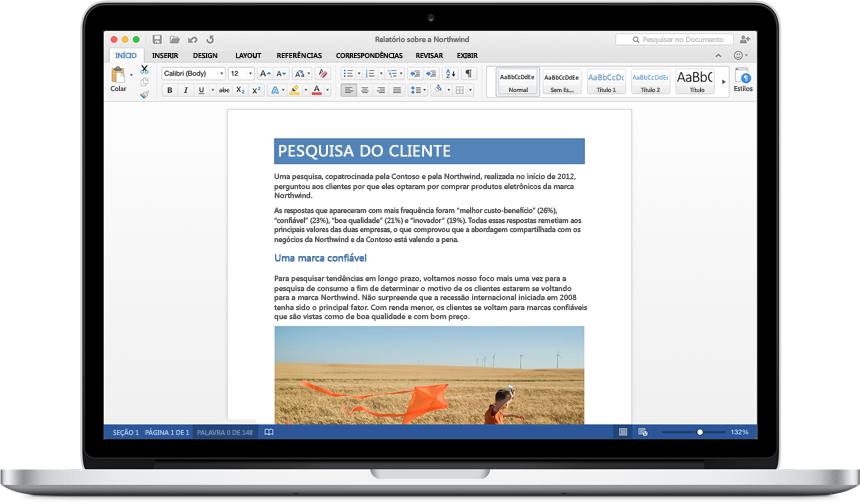The image size is (860, 503).
Task: Open the font size 12 dropdown
Action: click(x=241, y=73)
